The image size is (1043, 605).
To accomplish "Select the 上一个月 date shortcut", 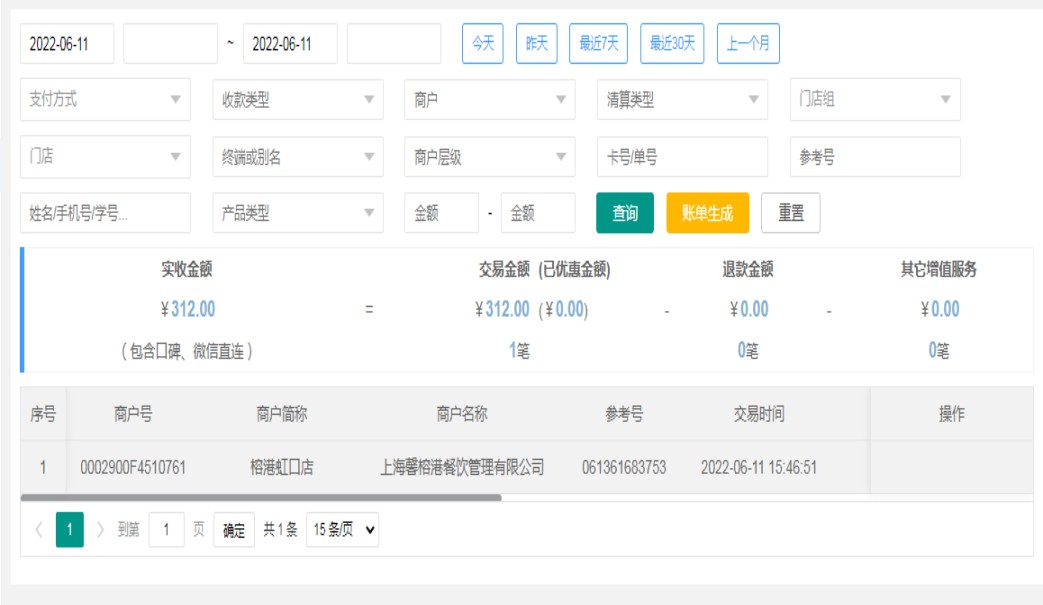I will (748, 44).
